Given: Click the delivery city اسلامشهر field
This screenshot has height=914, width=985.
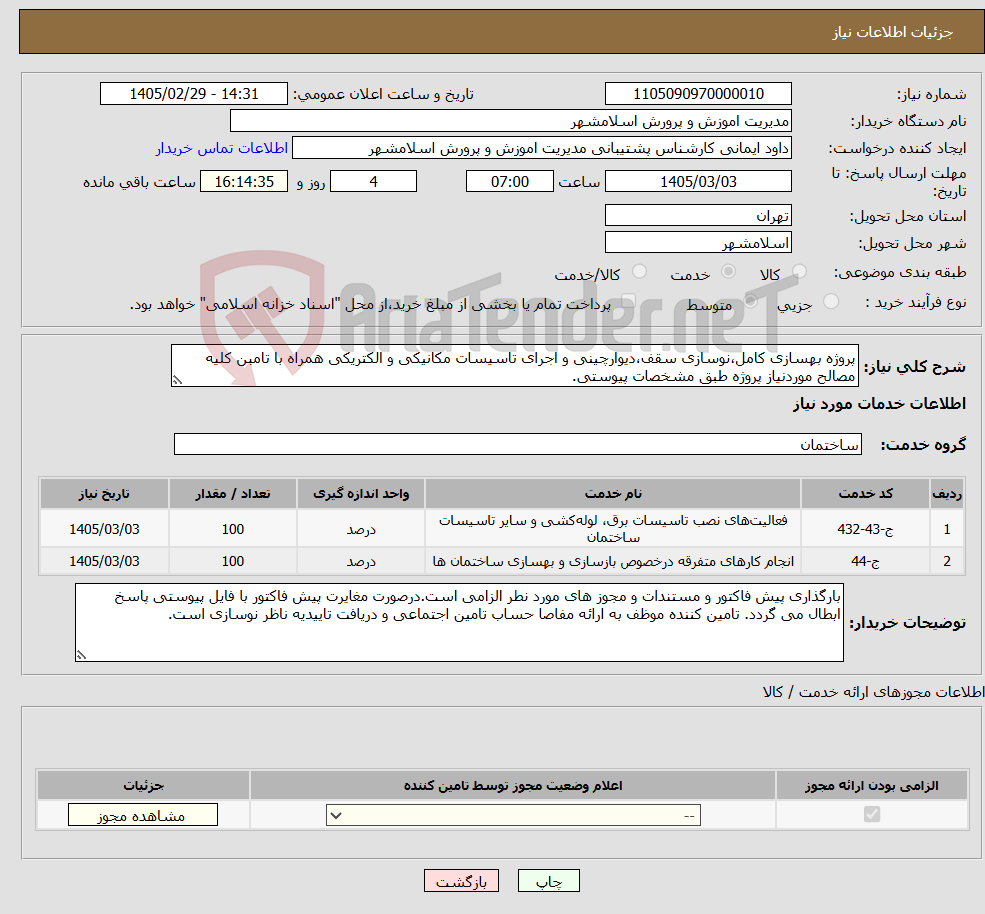Looking at the screenshot, I should click(698, 242).
